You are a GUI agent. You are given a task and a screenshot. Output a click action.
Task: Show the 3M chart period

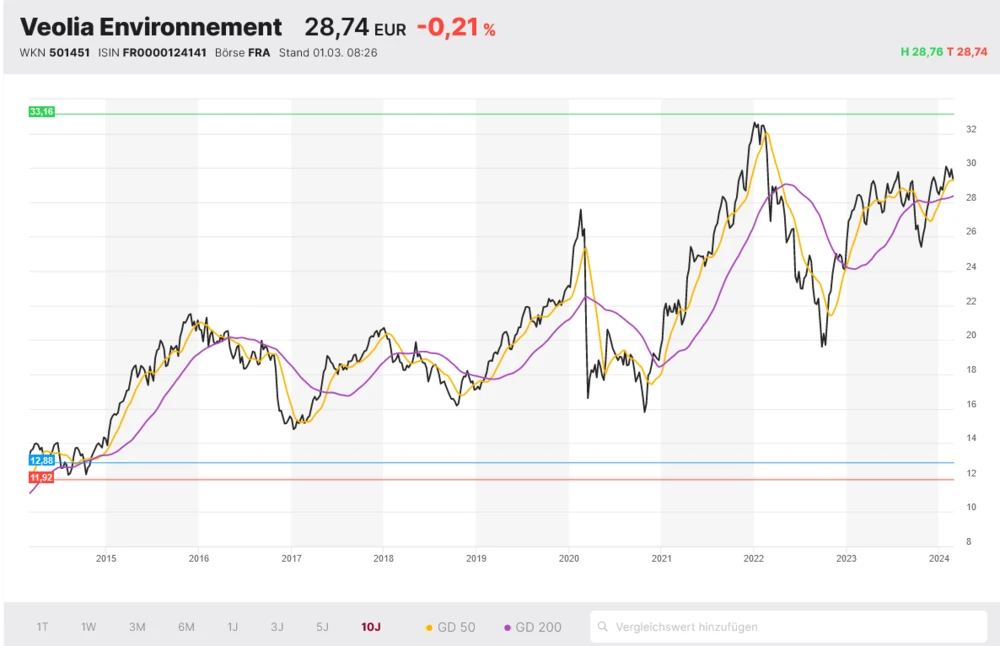137,627
